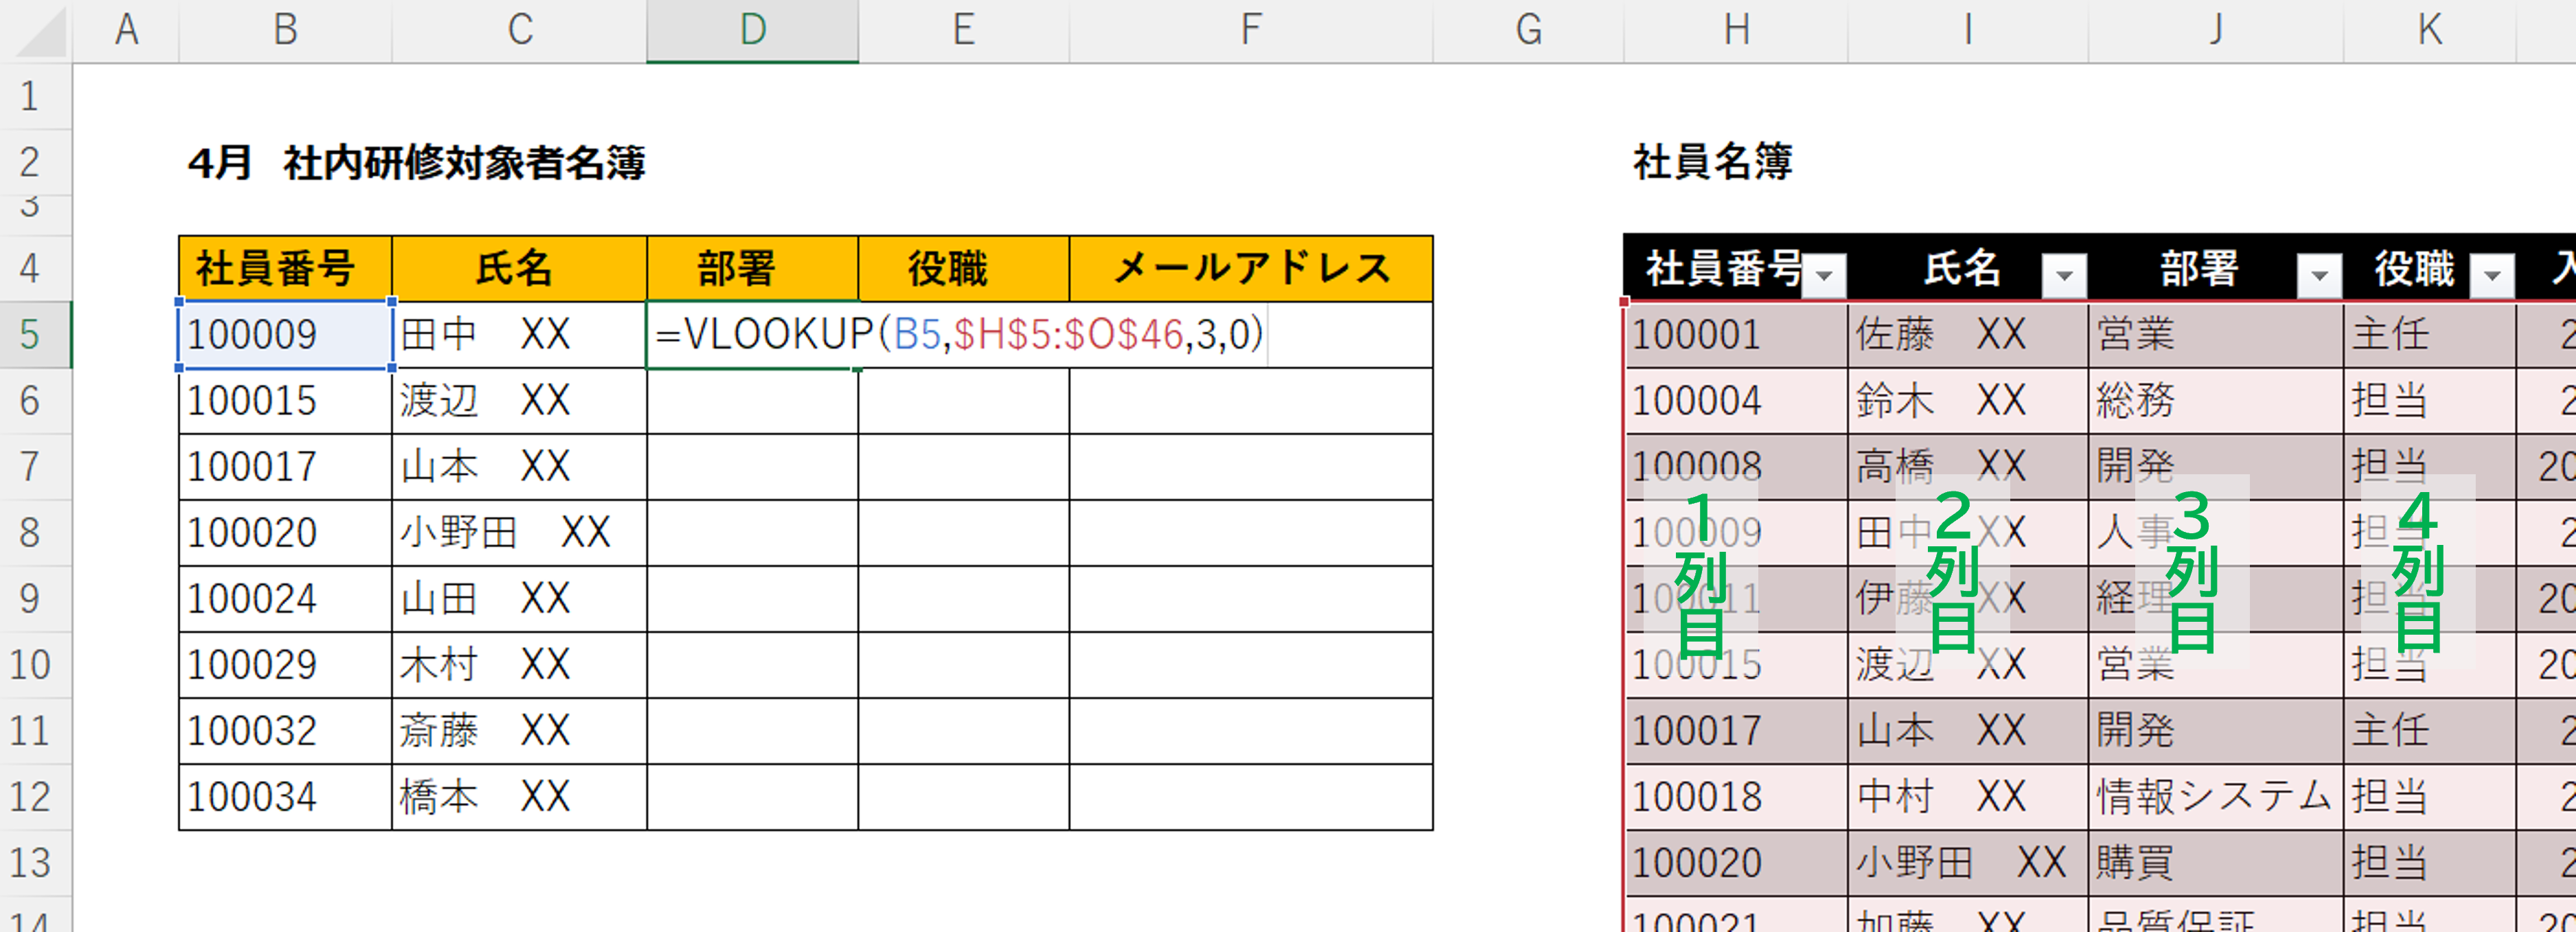This screenshot has width=2576, height=932.
Task: Select column F header
Action: pos(1250,30)
